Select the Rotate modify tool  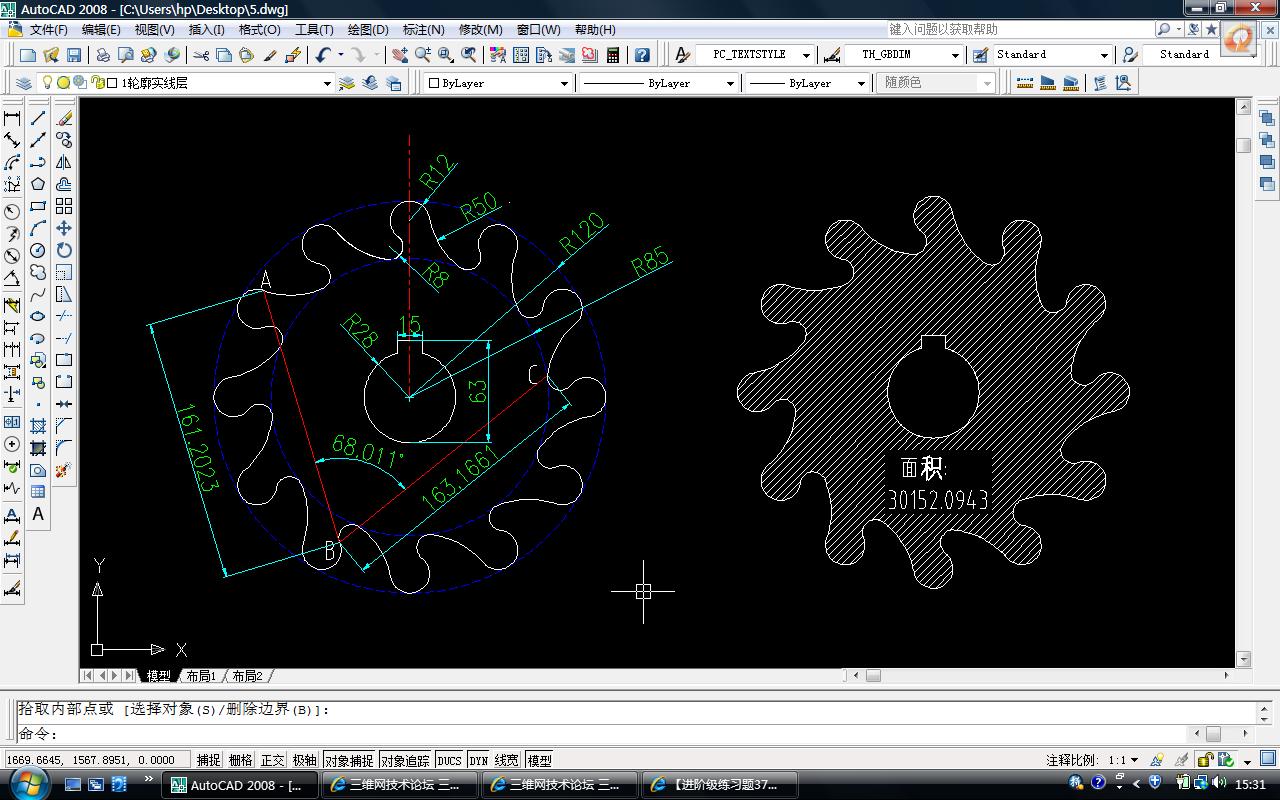tap(64, 250)
